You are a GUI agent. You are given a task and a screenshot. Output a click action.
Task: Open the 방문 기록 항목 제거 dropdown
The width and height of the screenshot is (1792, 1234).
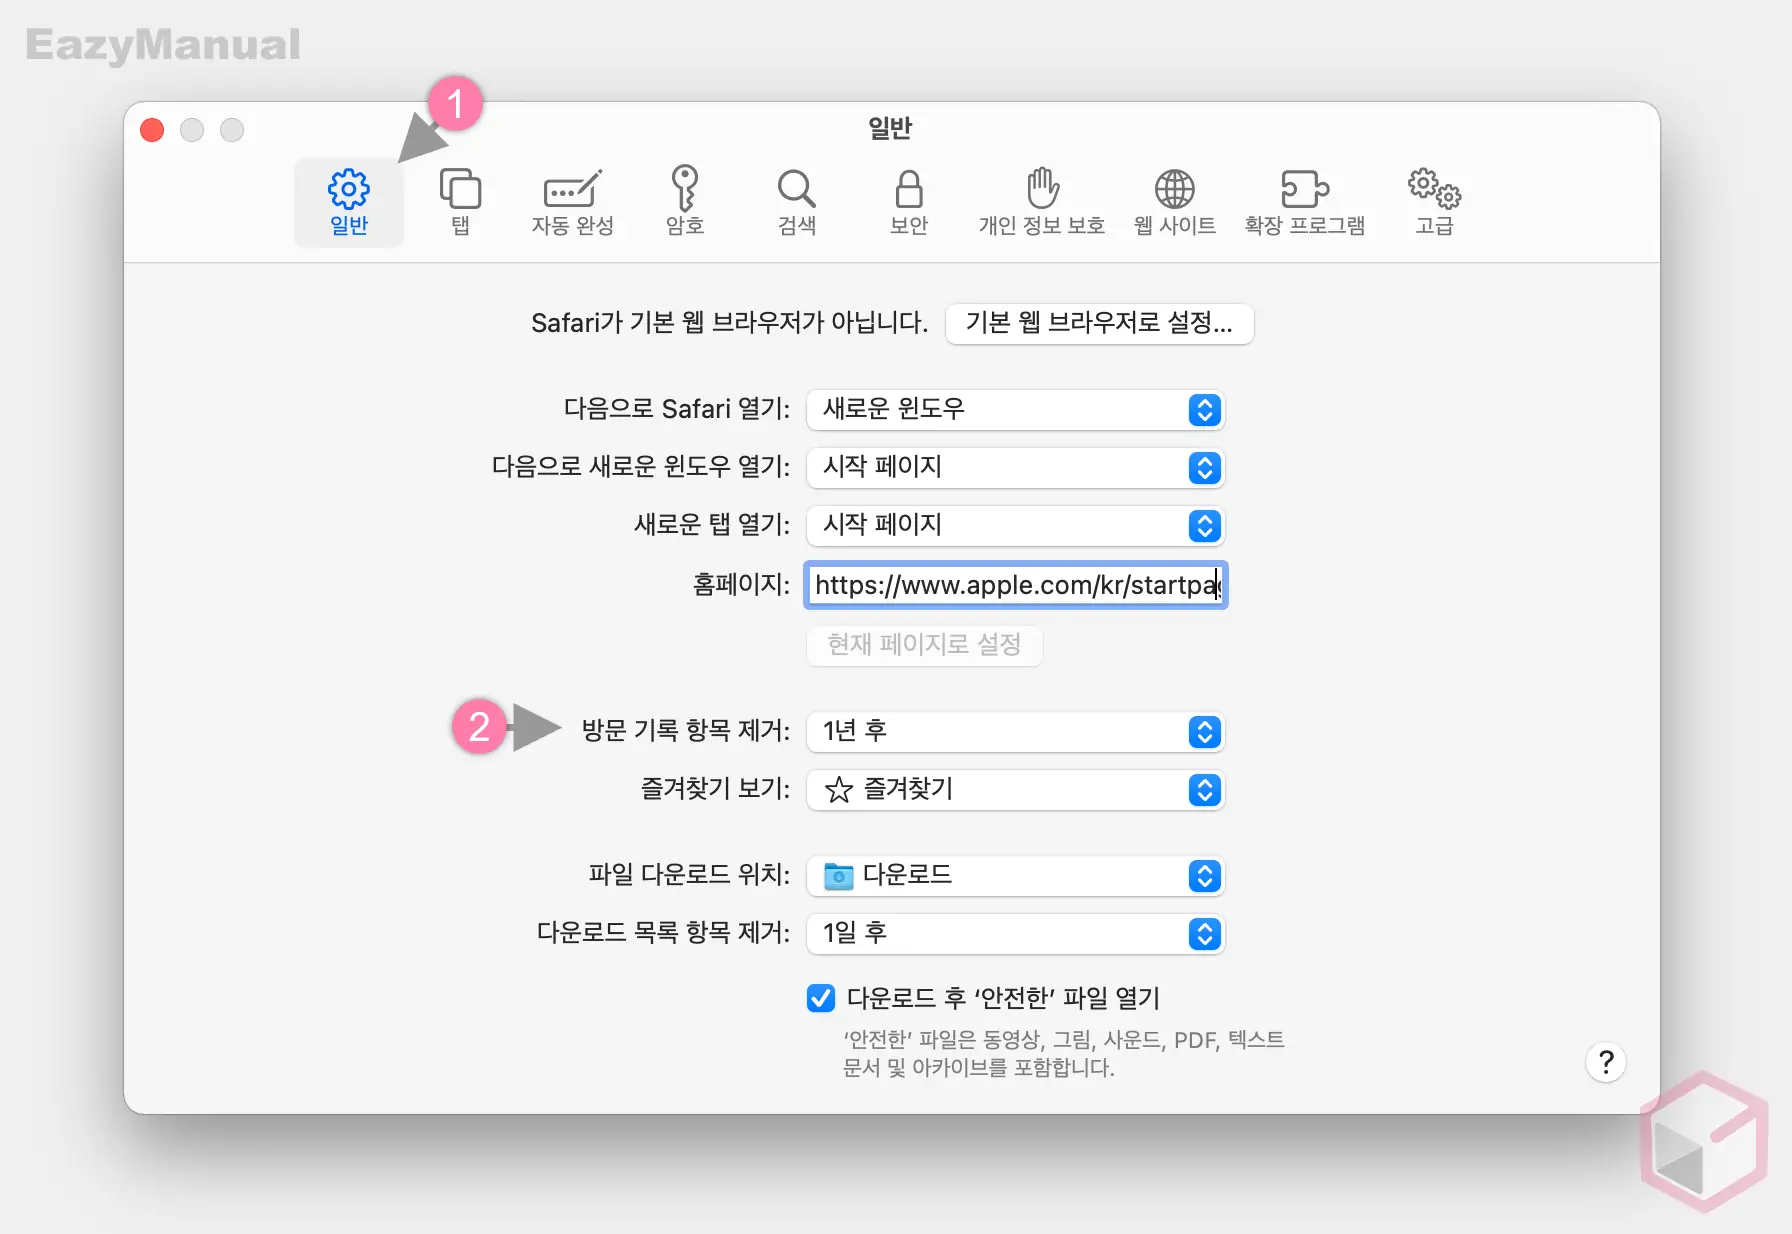[x=1015, y=731]
